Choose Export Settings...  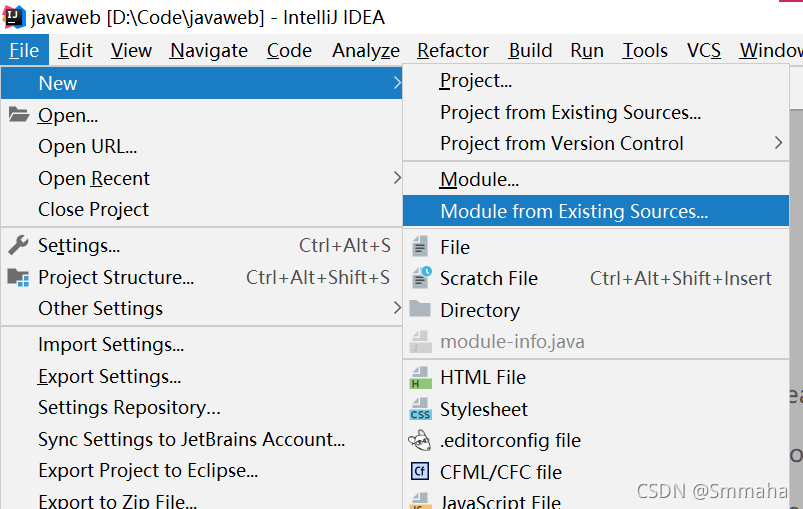201,376
